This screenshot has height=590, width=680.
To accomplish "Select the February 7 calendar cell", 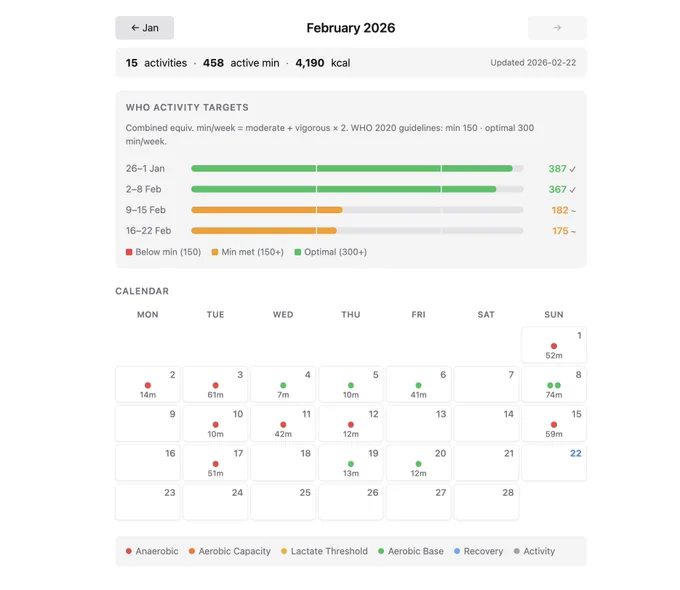I will click(486, 384).
